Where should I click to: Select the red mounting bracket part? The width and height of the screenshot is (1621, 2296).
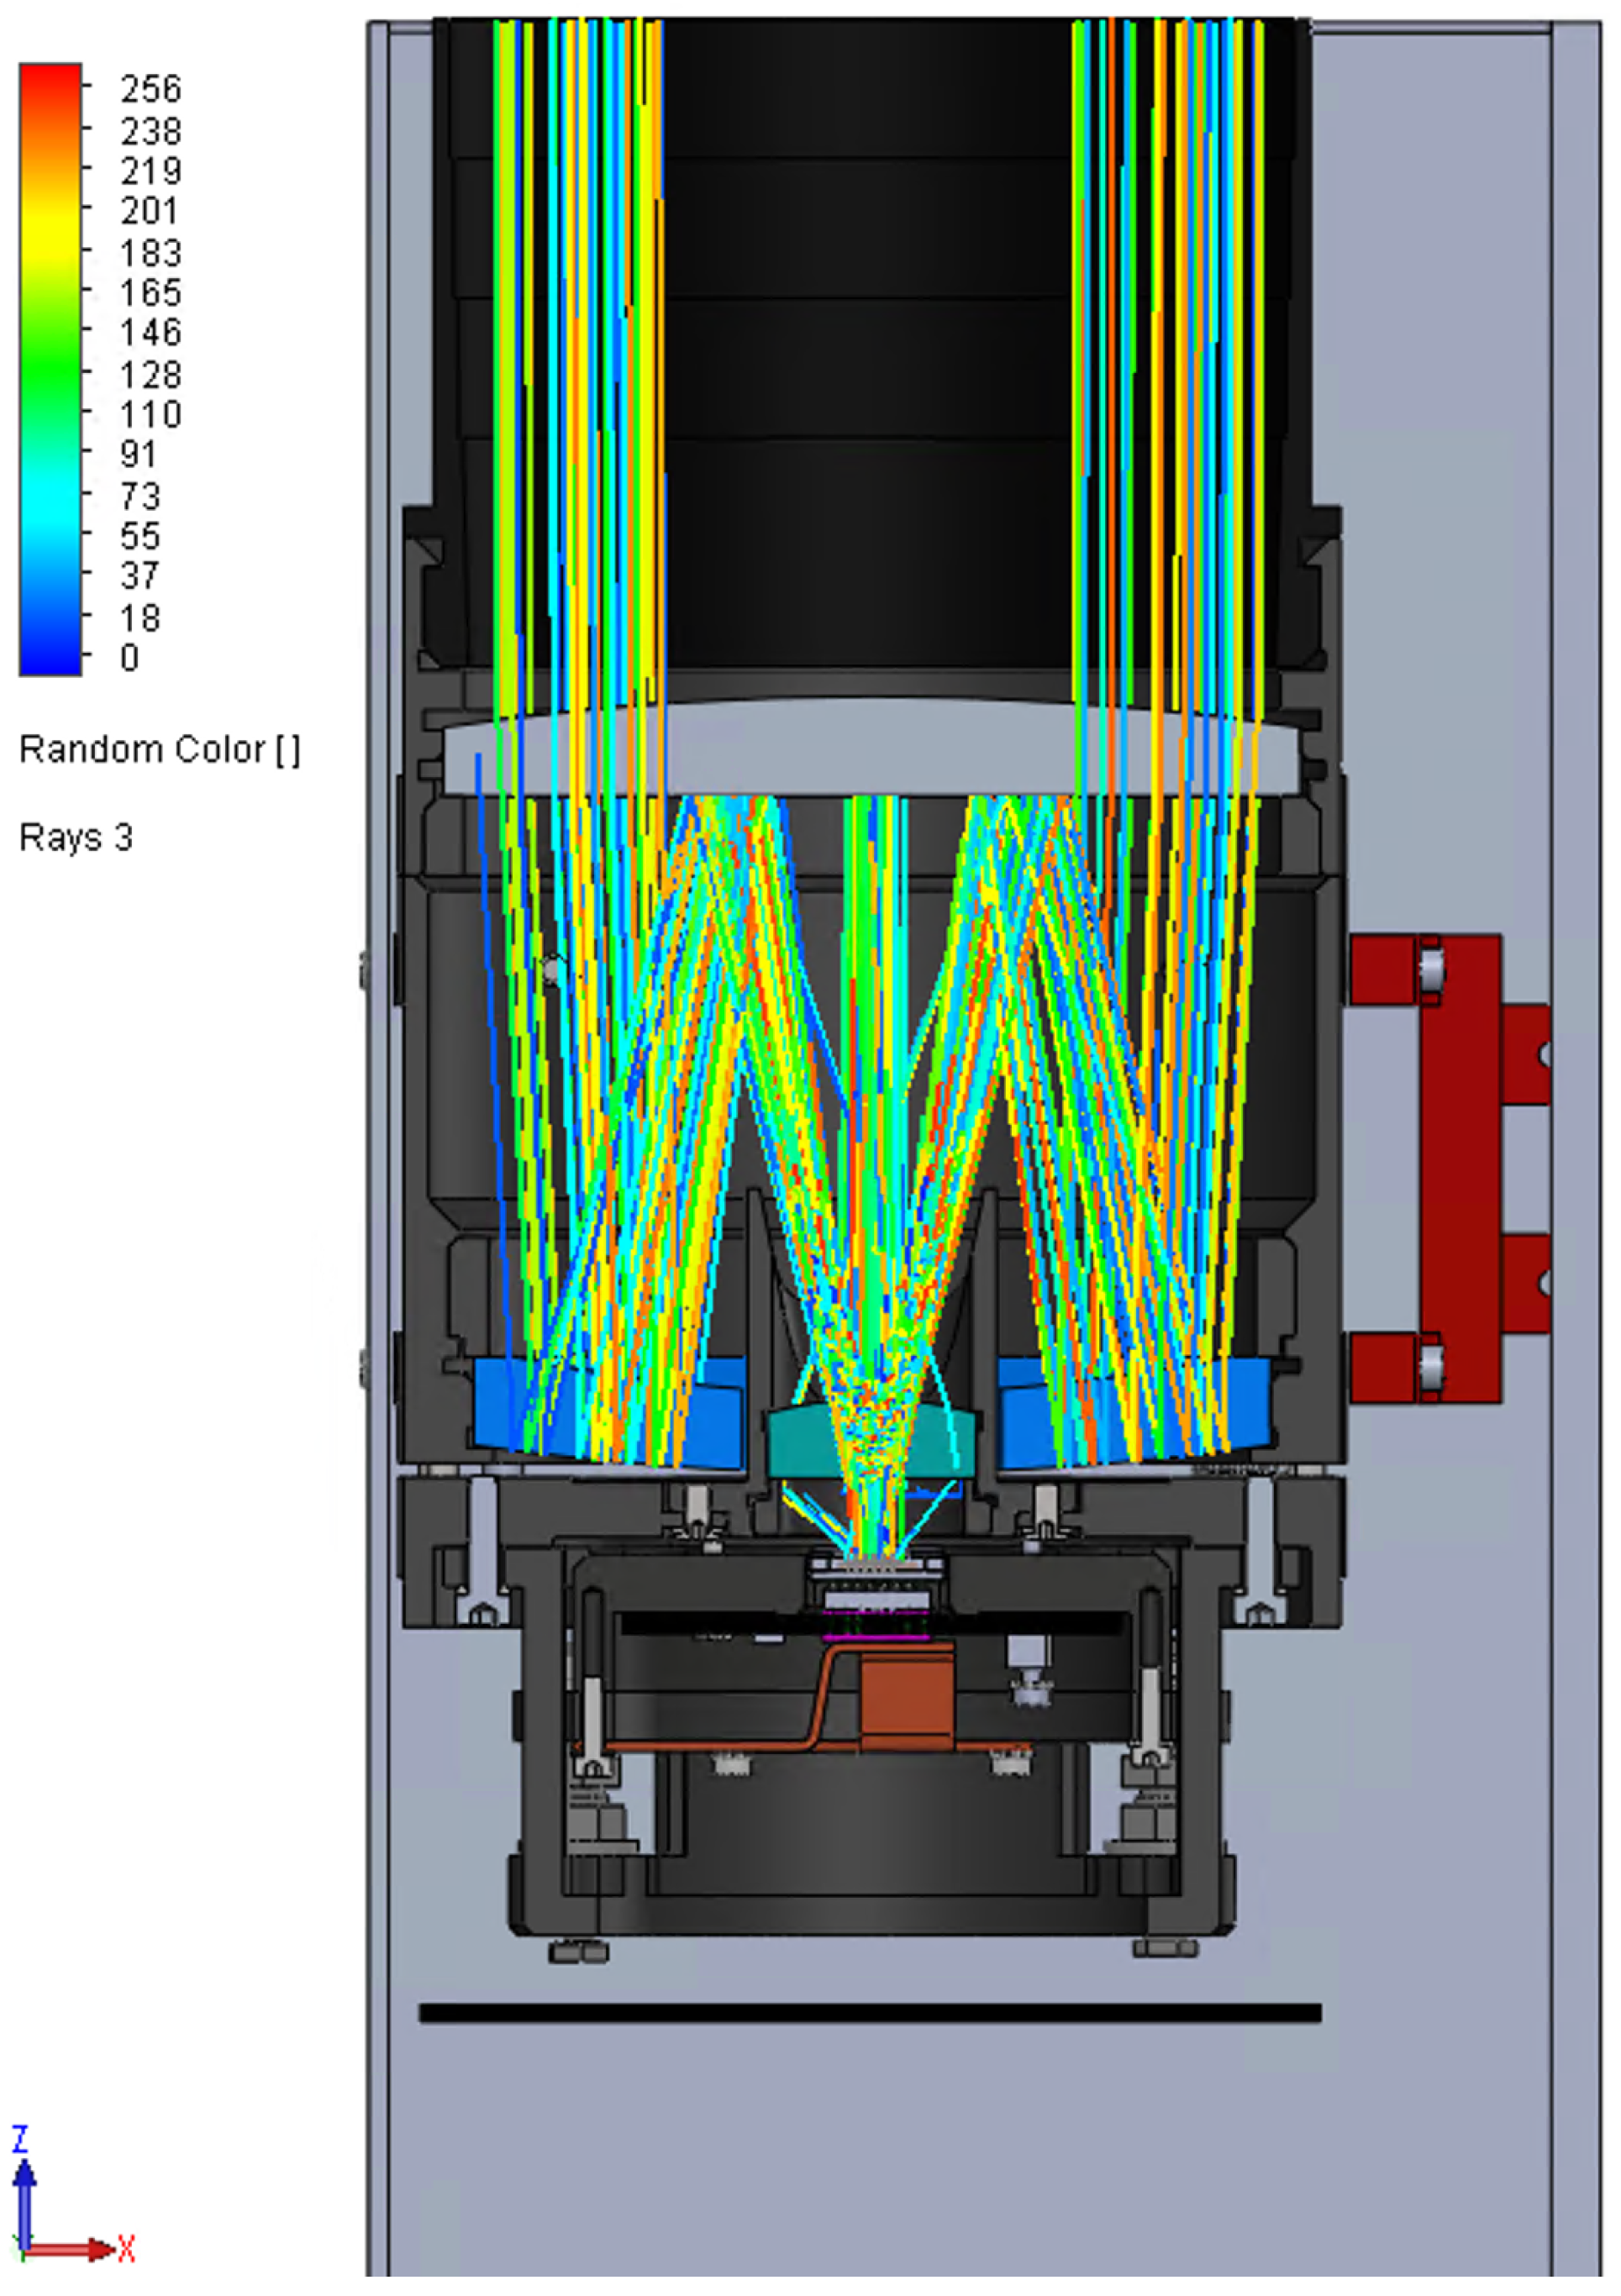coord(1460,1169)
